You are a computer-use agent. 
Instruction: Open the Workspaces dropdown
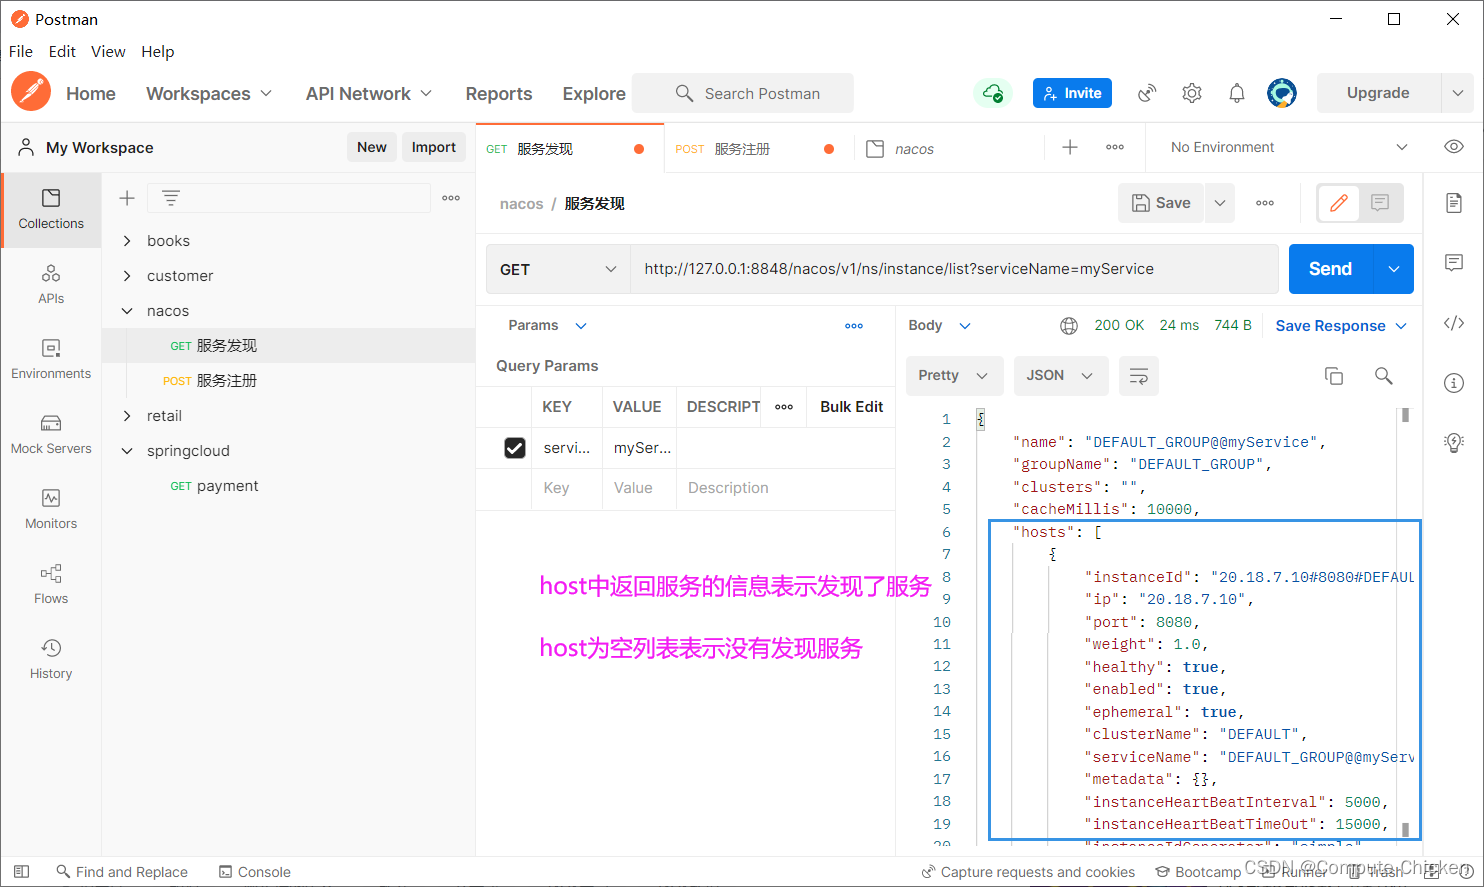209,93
